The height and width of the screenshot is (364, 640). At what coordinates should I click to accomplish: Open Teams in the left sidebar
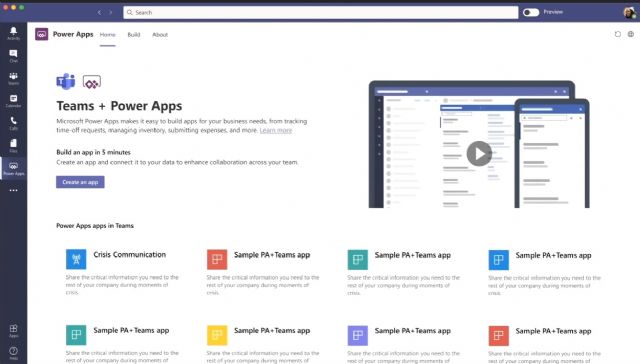[13, 78]
